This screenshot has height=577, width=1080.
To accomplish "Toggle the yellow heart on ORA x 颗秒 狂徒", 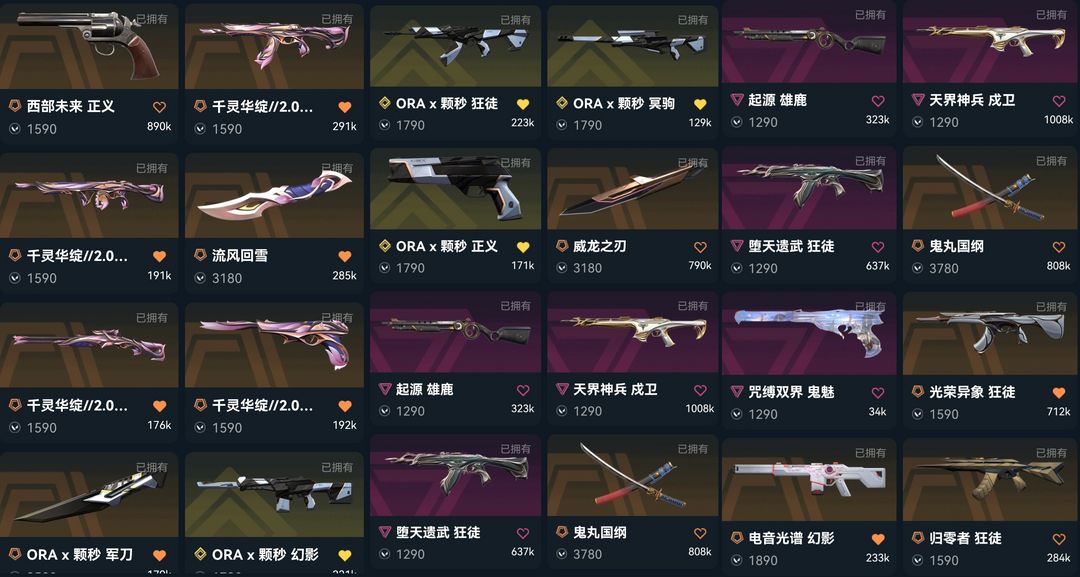I will pyautogui.click(x=523, y=104).
